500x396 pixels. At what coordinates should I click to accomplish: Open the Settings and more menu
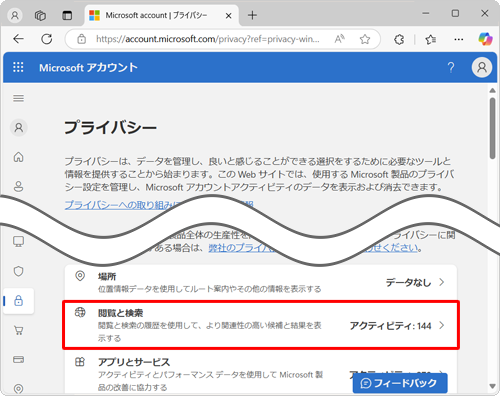pyautogui.click(x=459, y=40)
